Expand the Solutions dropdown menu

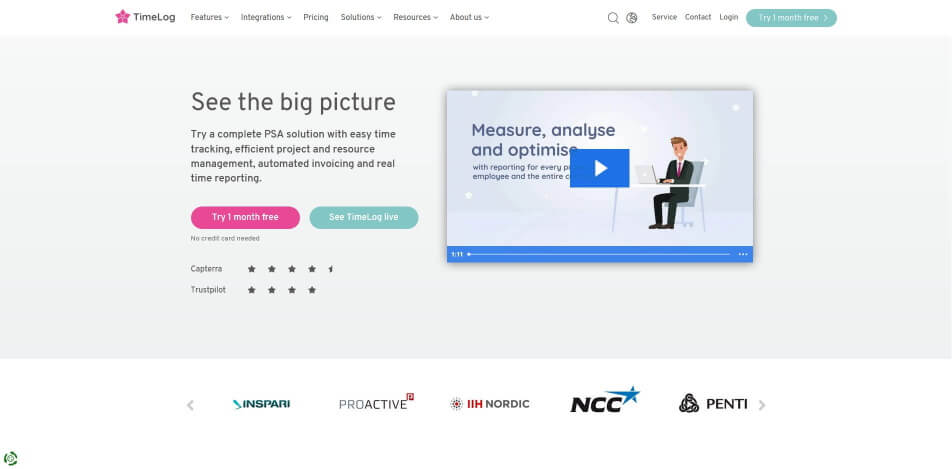[361, 18]
